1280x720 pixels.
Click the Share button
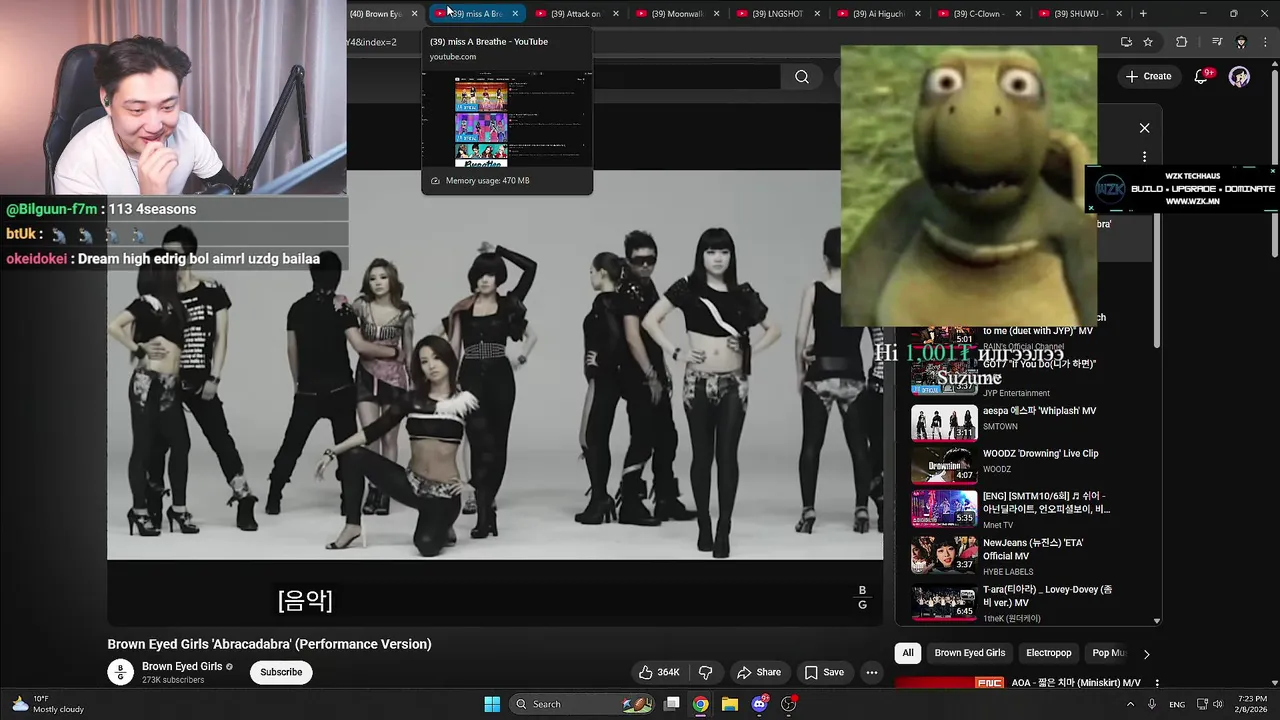tap(758, 672)
